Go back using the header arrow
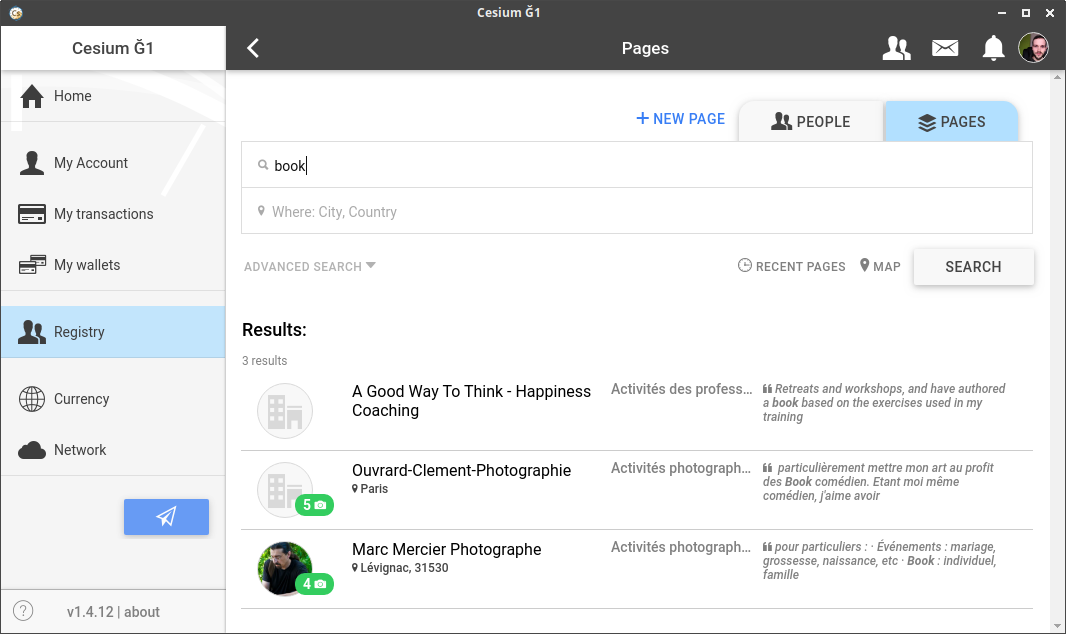This screenshot has height=634, width=1066. click(253, 48)
